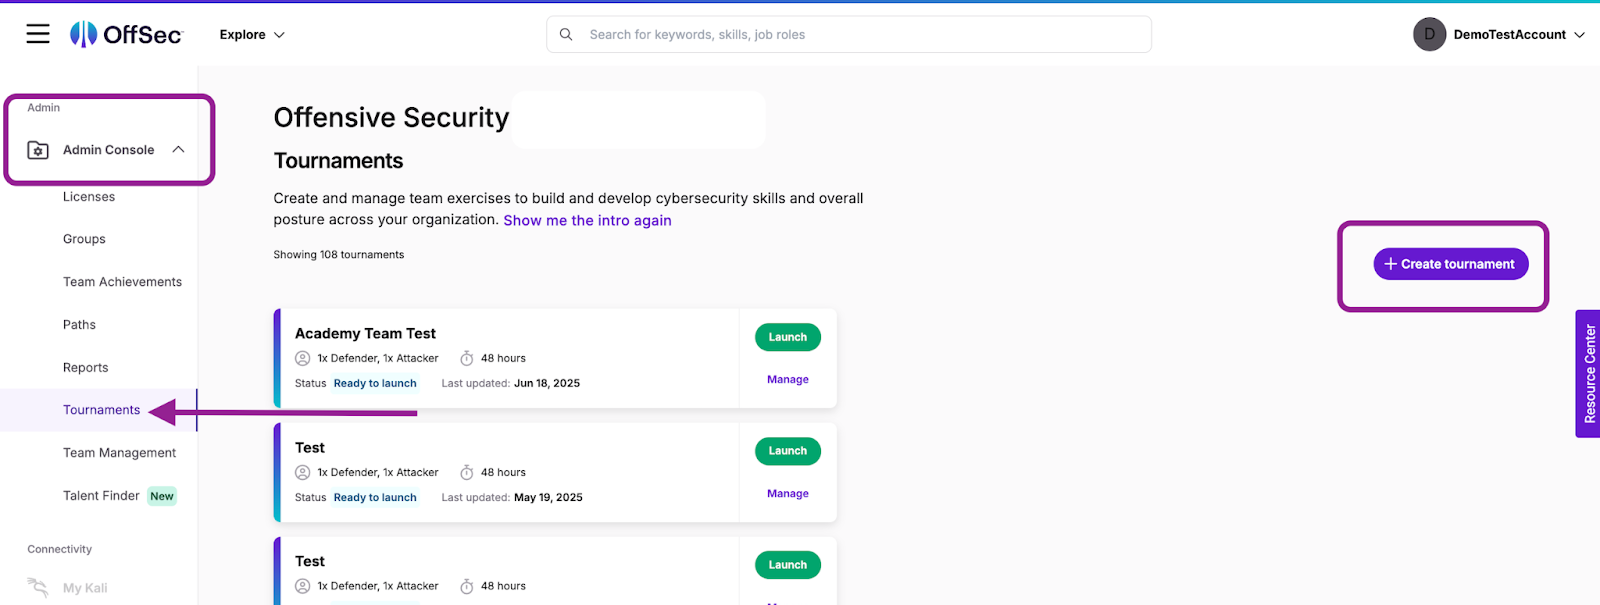The image size is (1600, 605).
Task: Open Talent Finder in the sidebar
Action: pos(101,496)
